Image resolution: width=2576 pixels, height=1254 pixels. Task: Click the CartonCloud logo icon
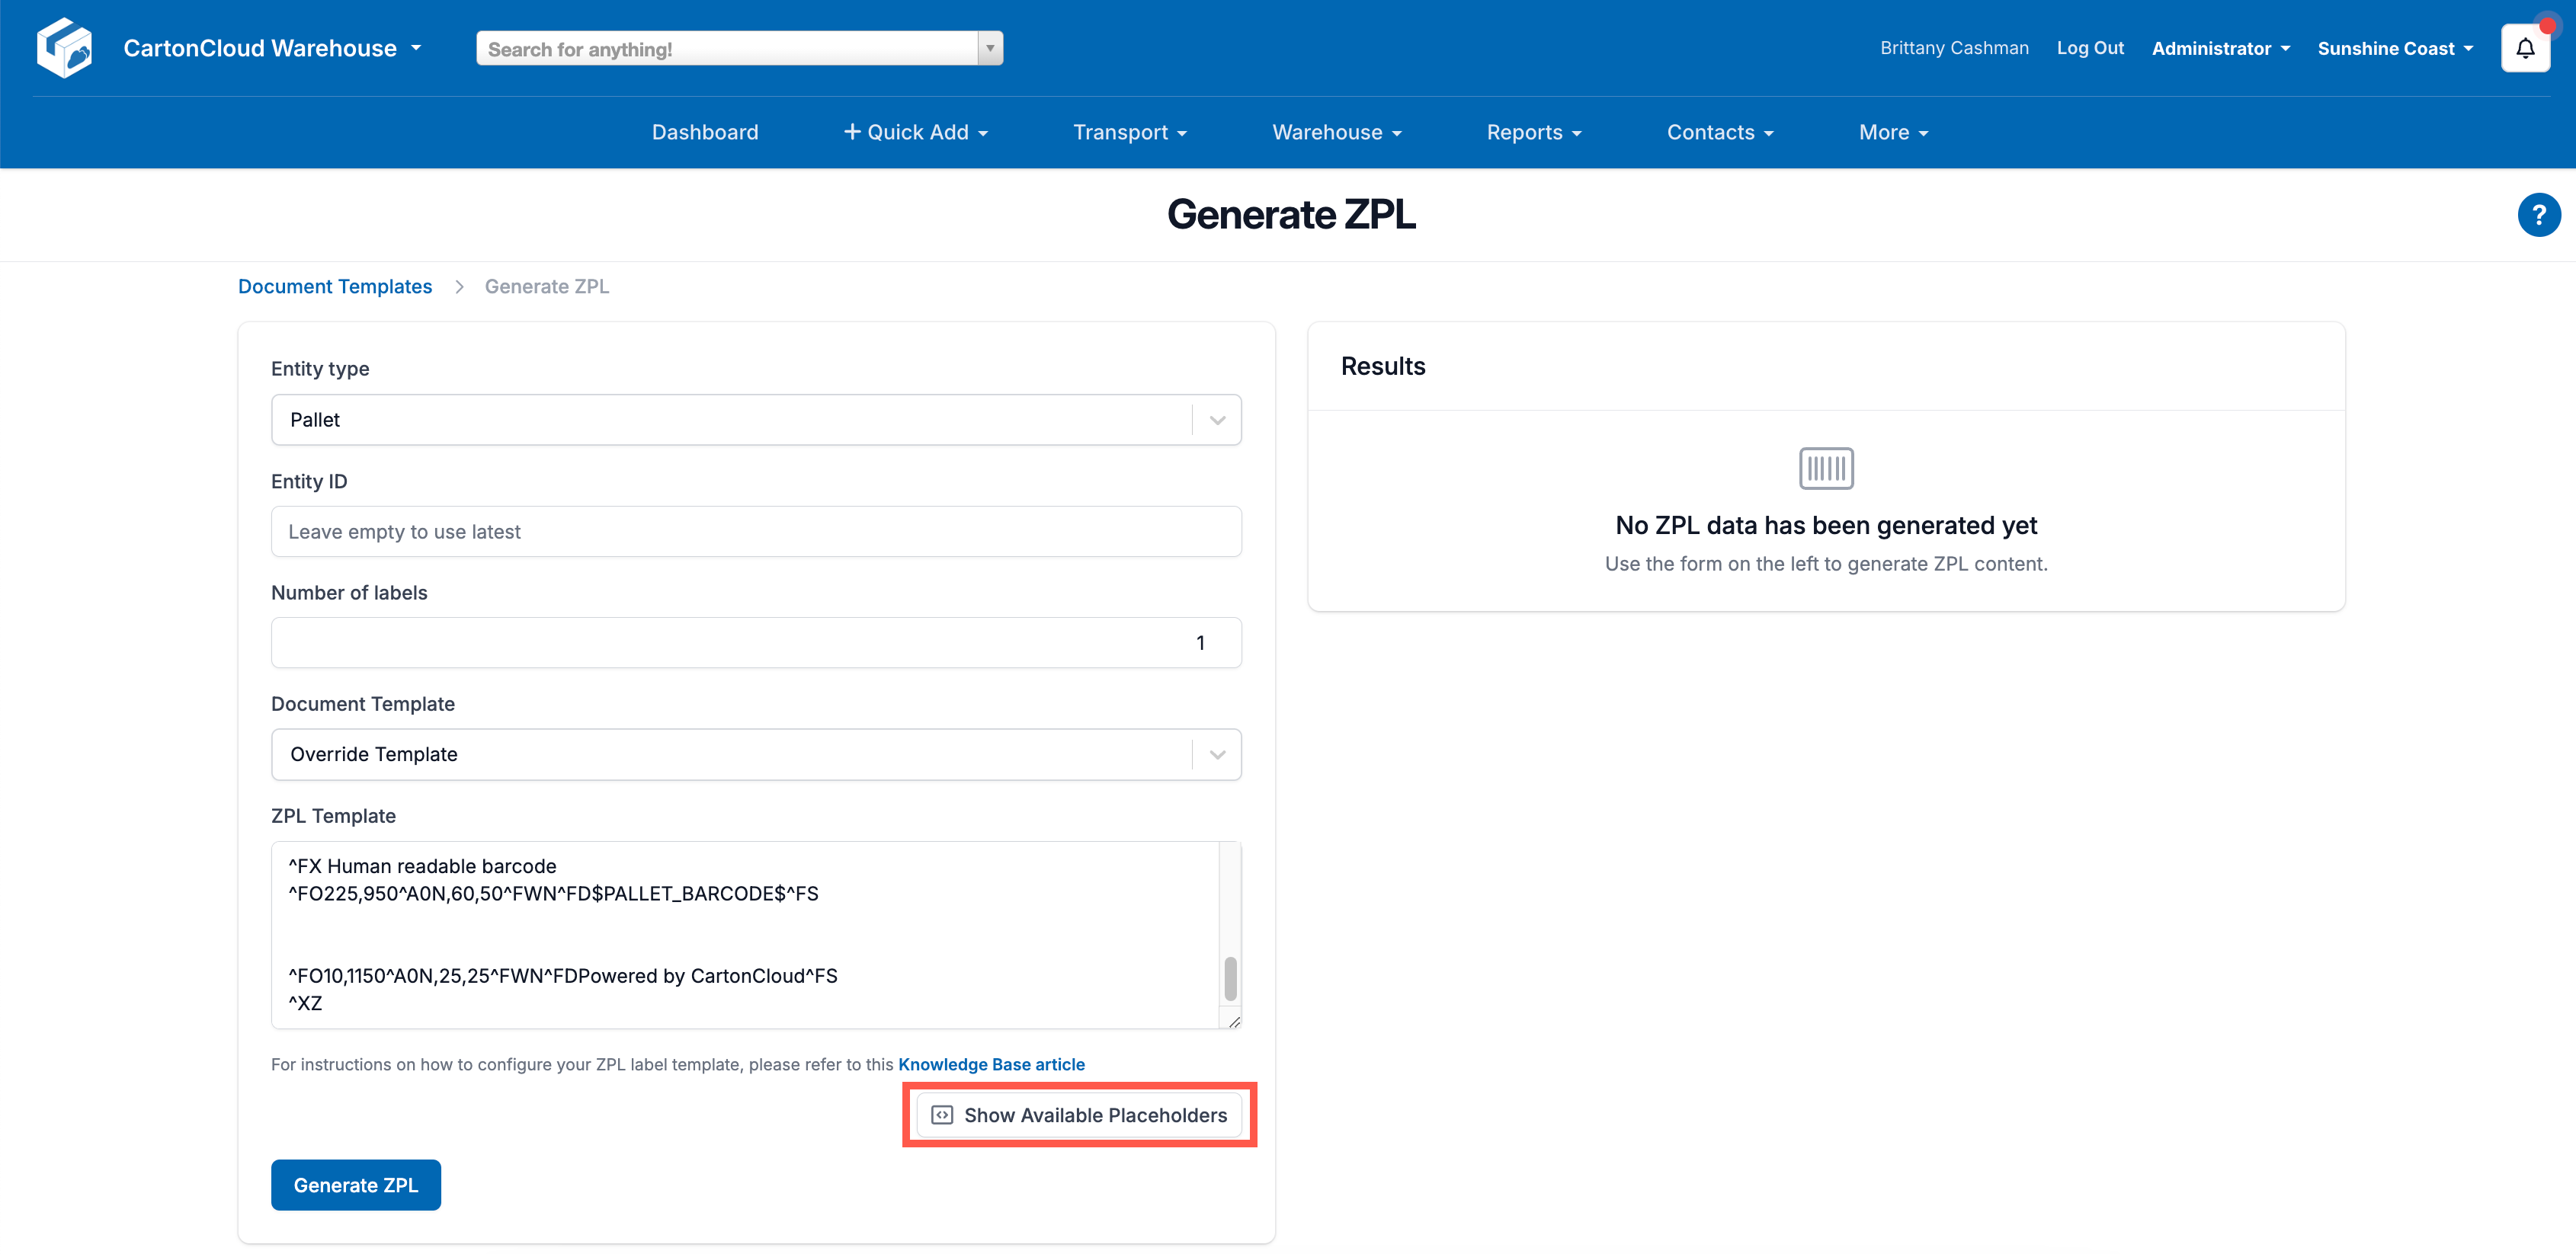point(63,47)
